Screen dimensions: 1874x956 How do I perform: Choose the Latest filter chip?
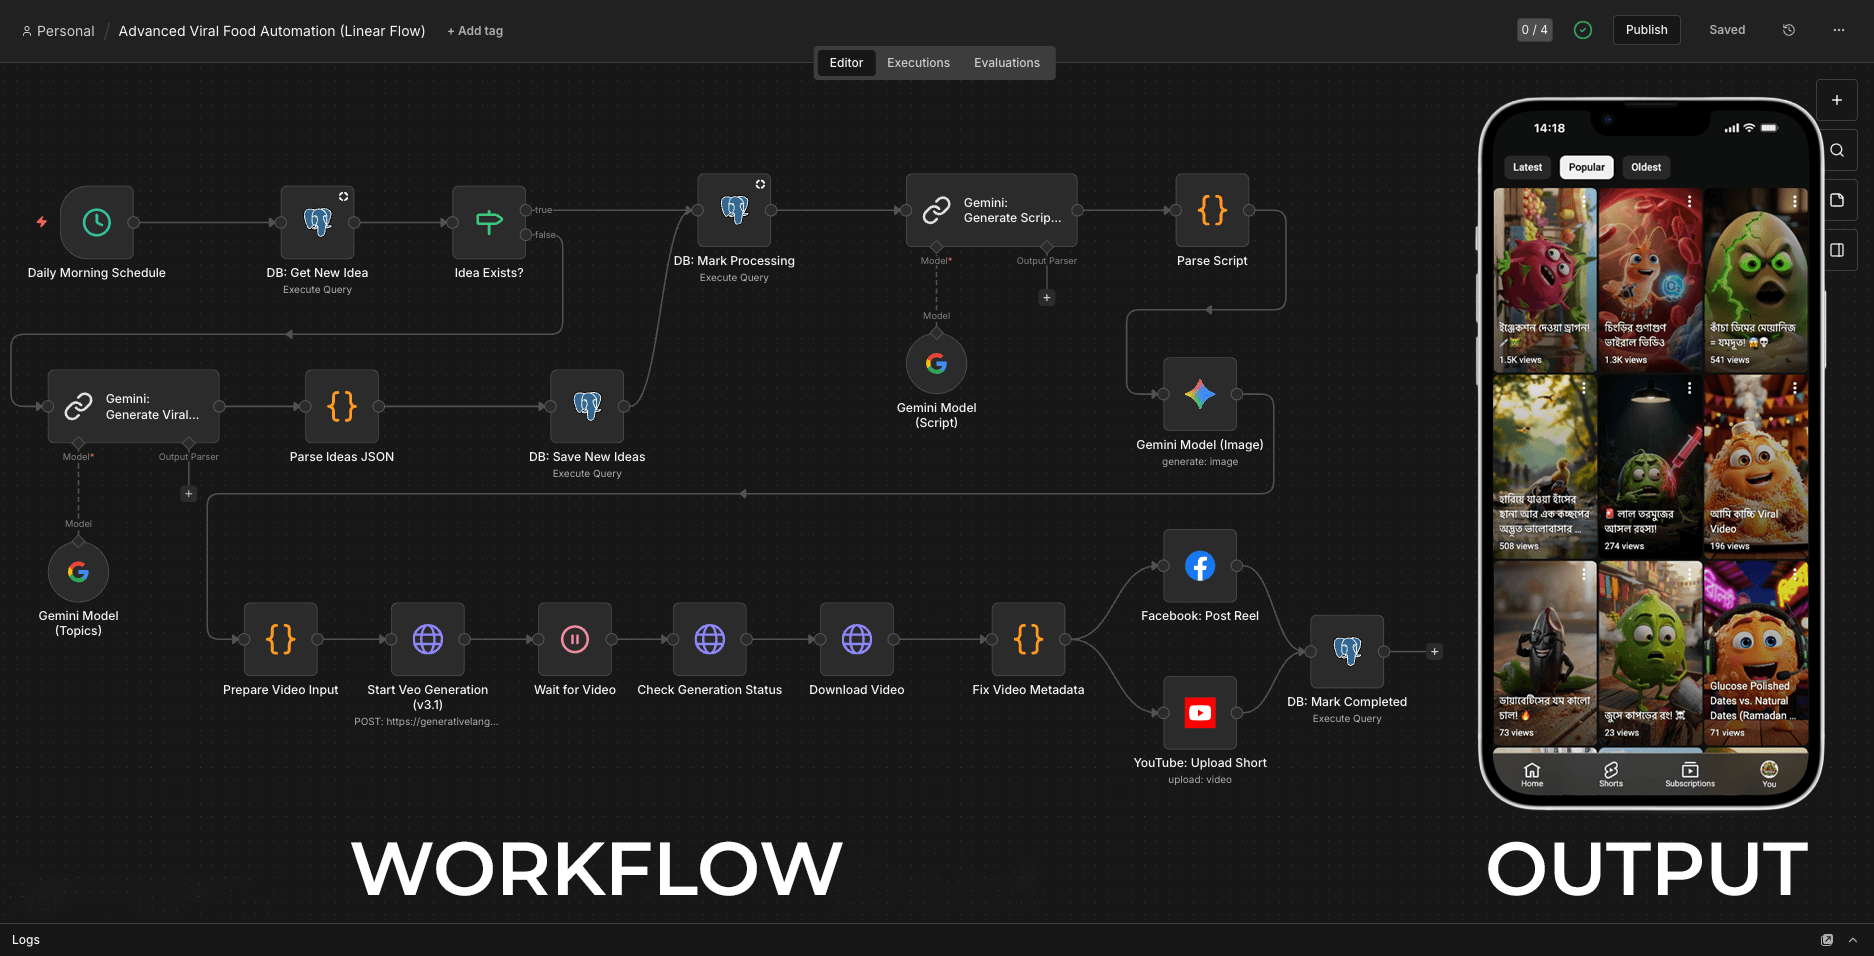click(x=1527, y=167)
